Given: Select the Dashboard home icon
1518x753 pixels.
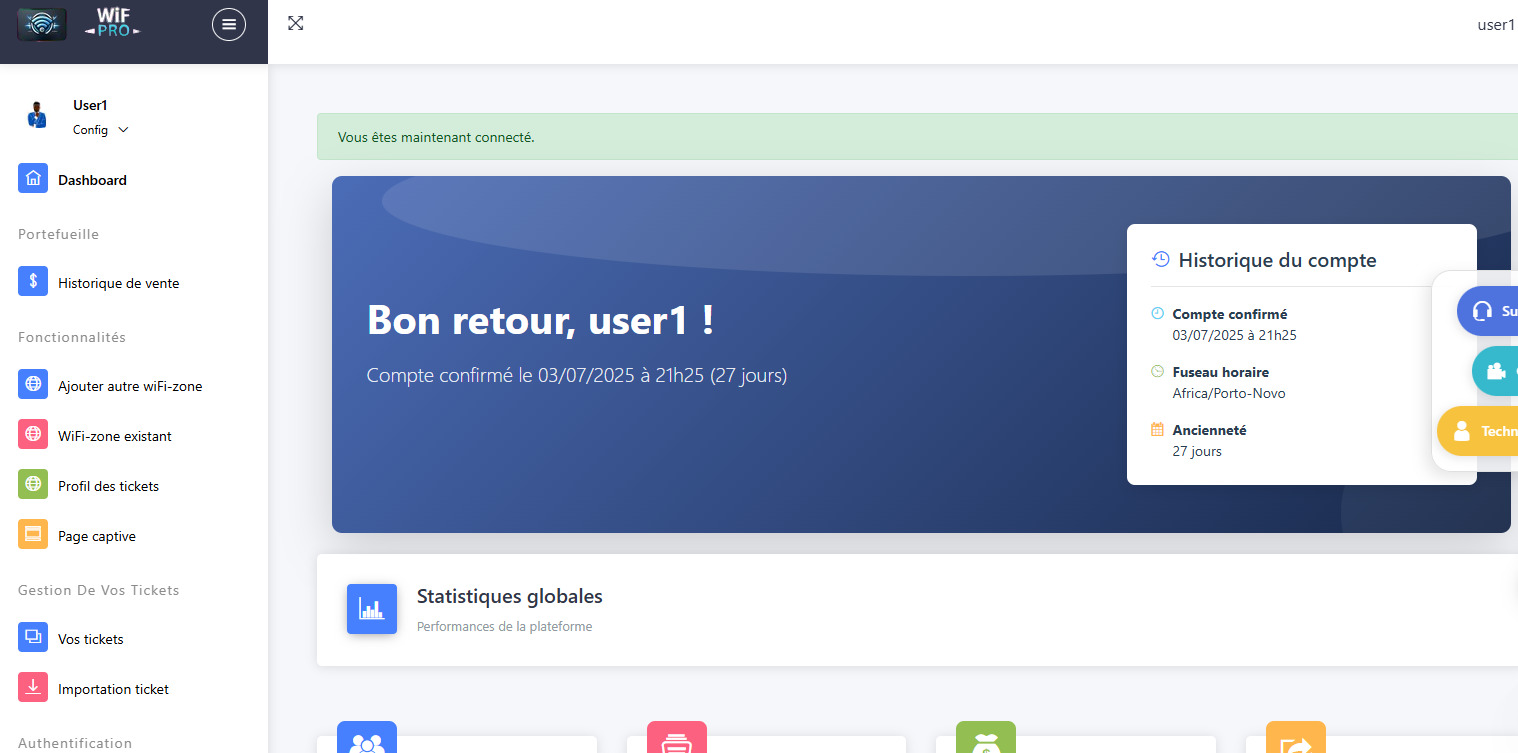Looking at the screenshot, I should tap(33, 178).
